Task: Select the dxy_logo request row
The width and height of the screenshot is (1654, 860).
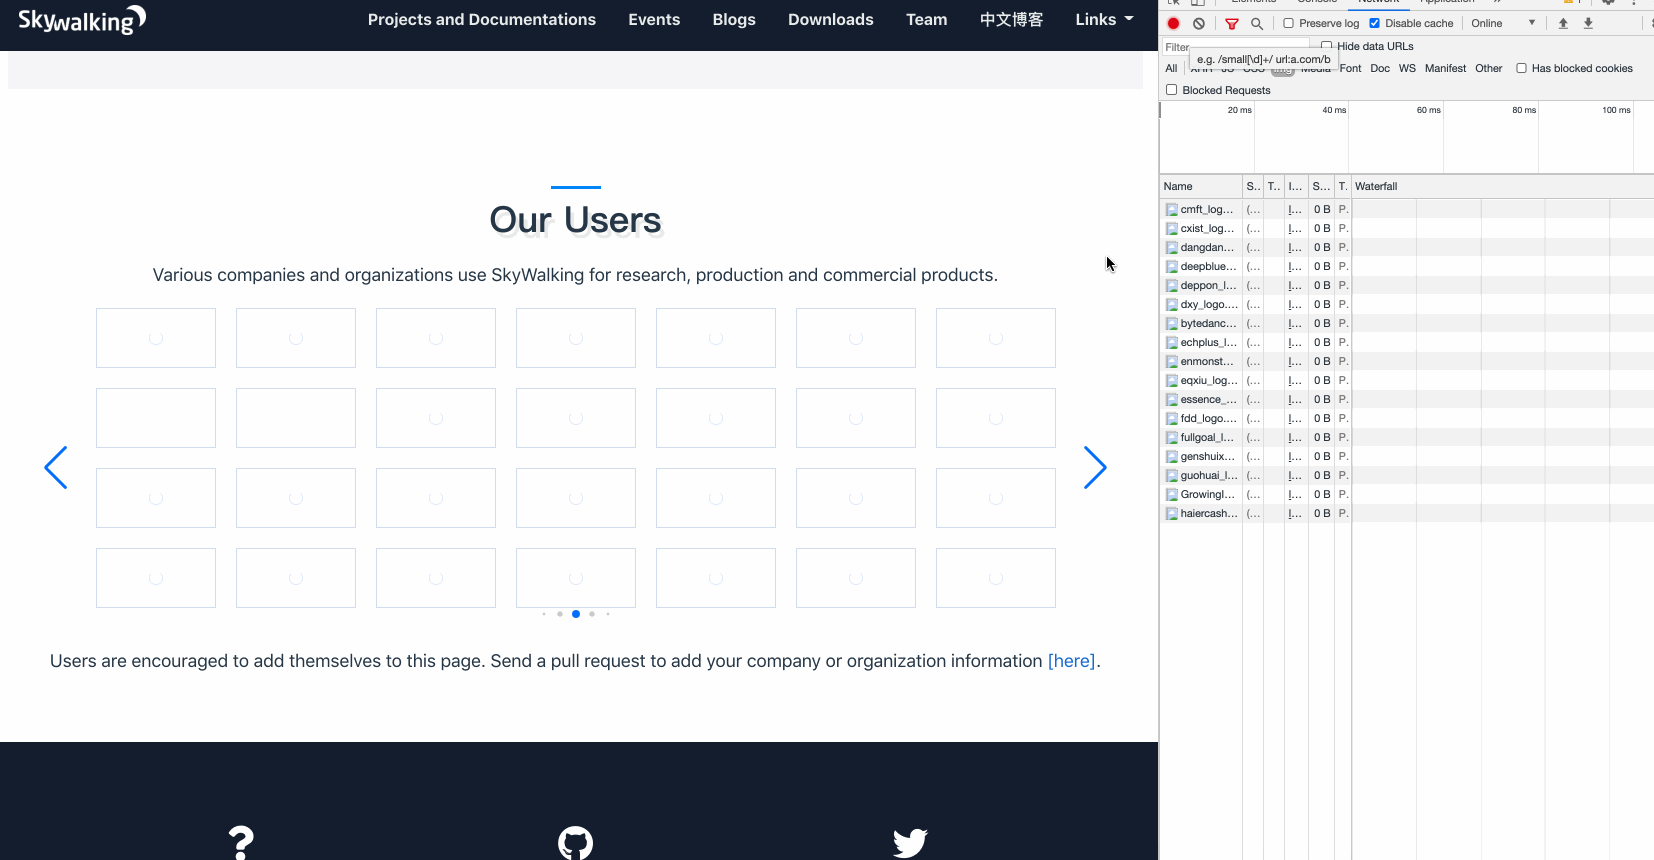Action: [1407, 304]
